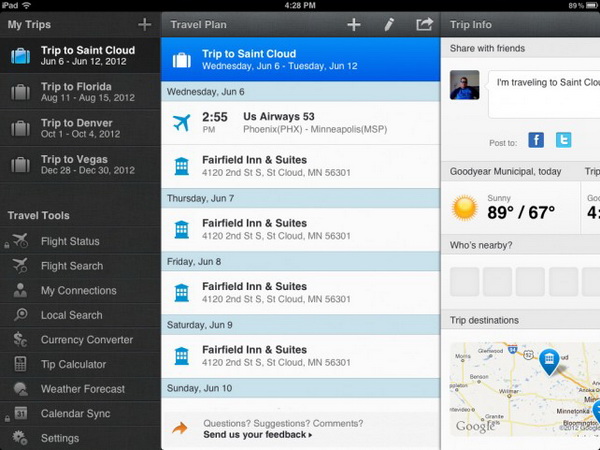The width and height of the screenshot is (600, 450).
Task: Open Trip to Florida
Action: (x=80, y=92)
